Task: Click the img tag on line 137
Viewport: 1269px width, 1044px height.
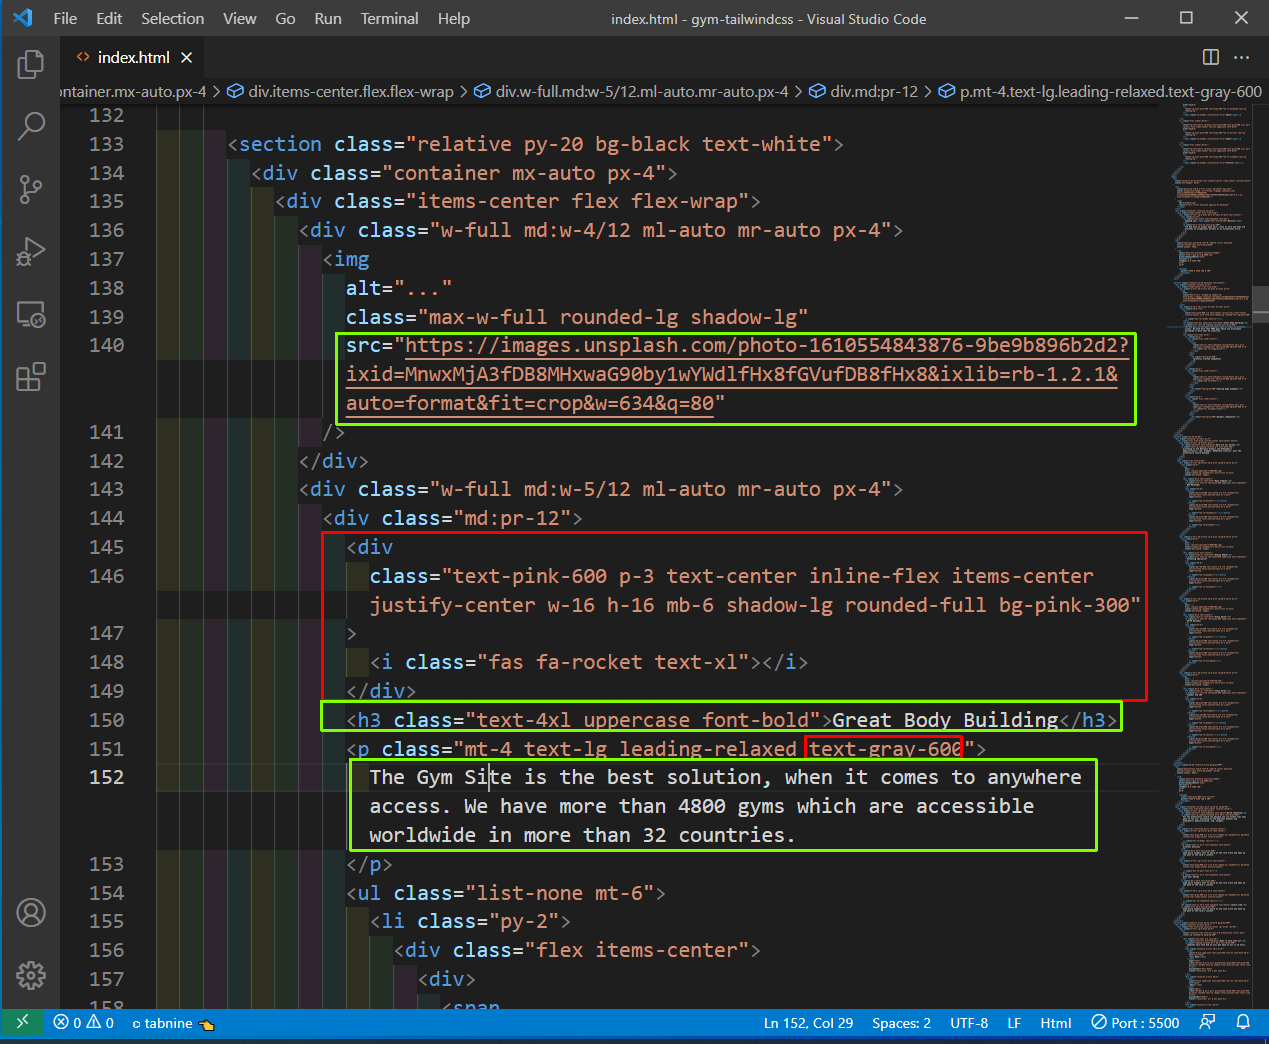Action: click(x=351, y=259)
